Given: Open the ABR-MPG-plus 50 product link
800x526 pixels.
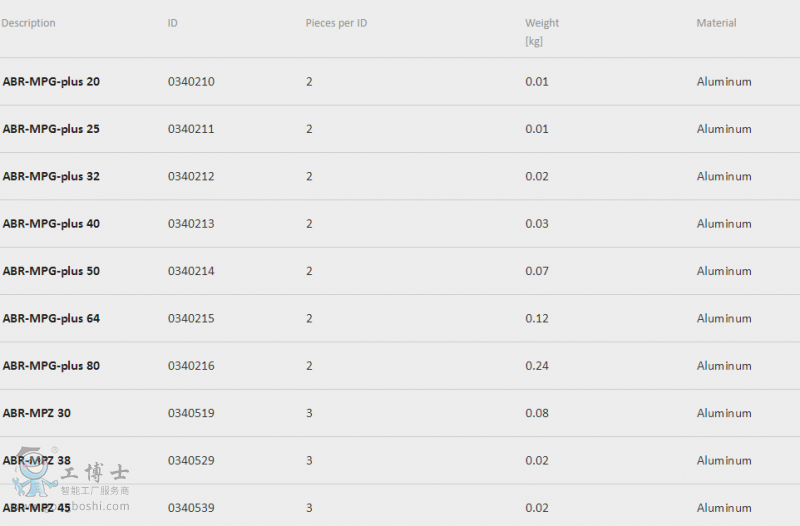Looking at the screenshot, I should coord(51,271).
